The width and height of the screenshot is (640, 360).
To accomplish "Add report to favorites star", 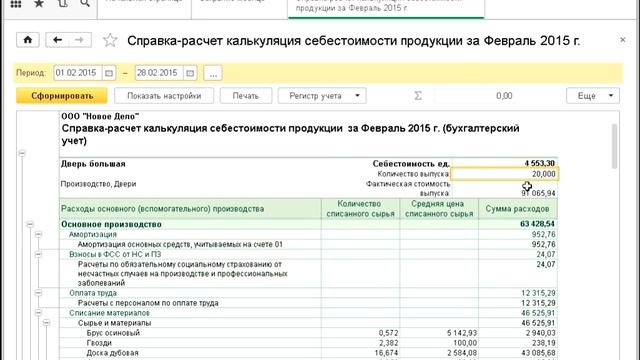I will point(110,40).
